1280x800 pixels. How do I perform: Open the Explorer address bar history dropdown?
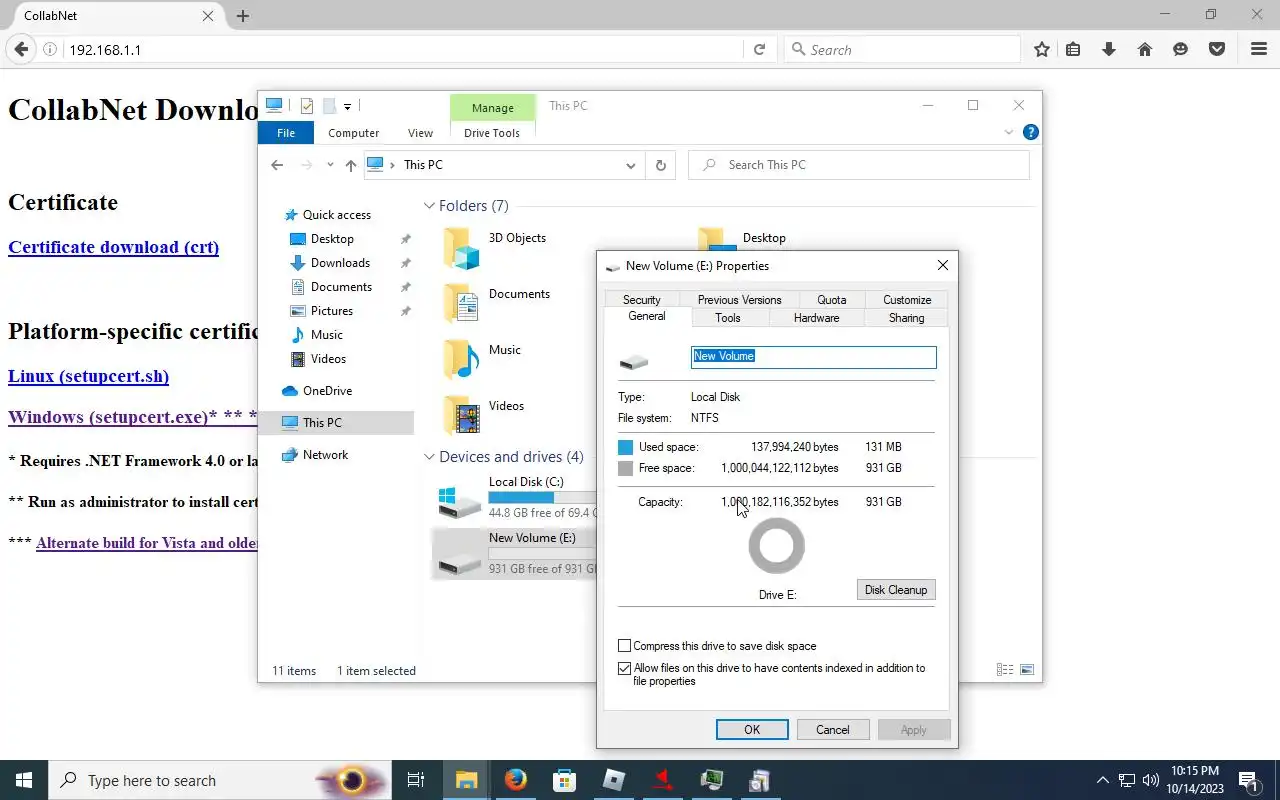pos(631,165)
